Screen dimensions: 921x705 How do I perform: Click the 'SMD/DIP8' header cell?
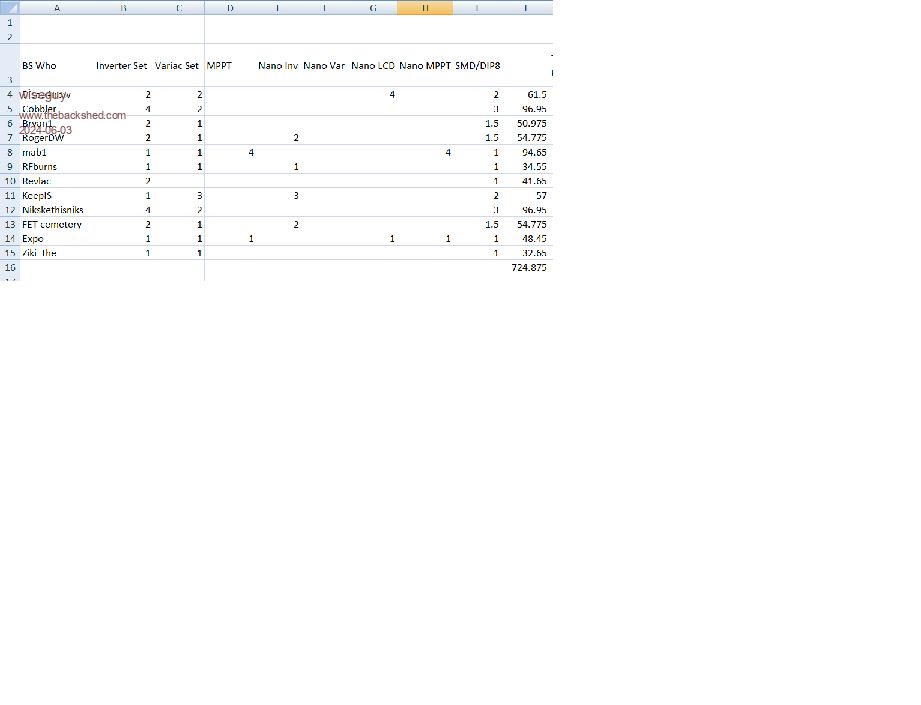pos(478,65)
